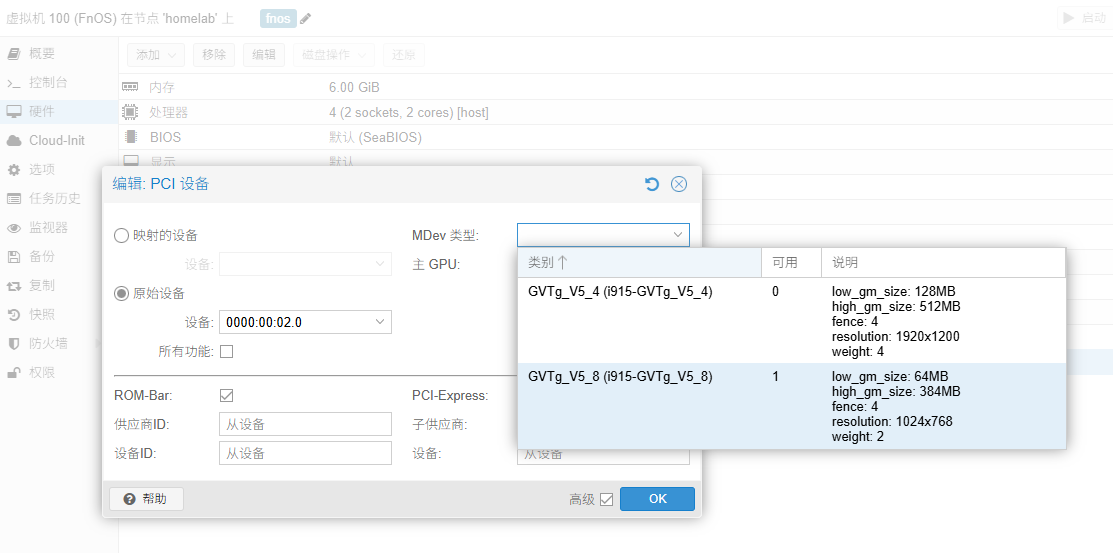Enable the All Functions checkbox
Viewport: 1113px width, 553px height.
click(226, 351)
